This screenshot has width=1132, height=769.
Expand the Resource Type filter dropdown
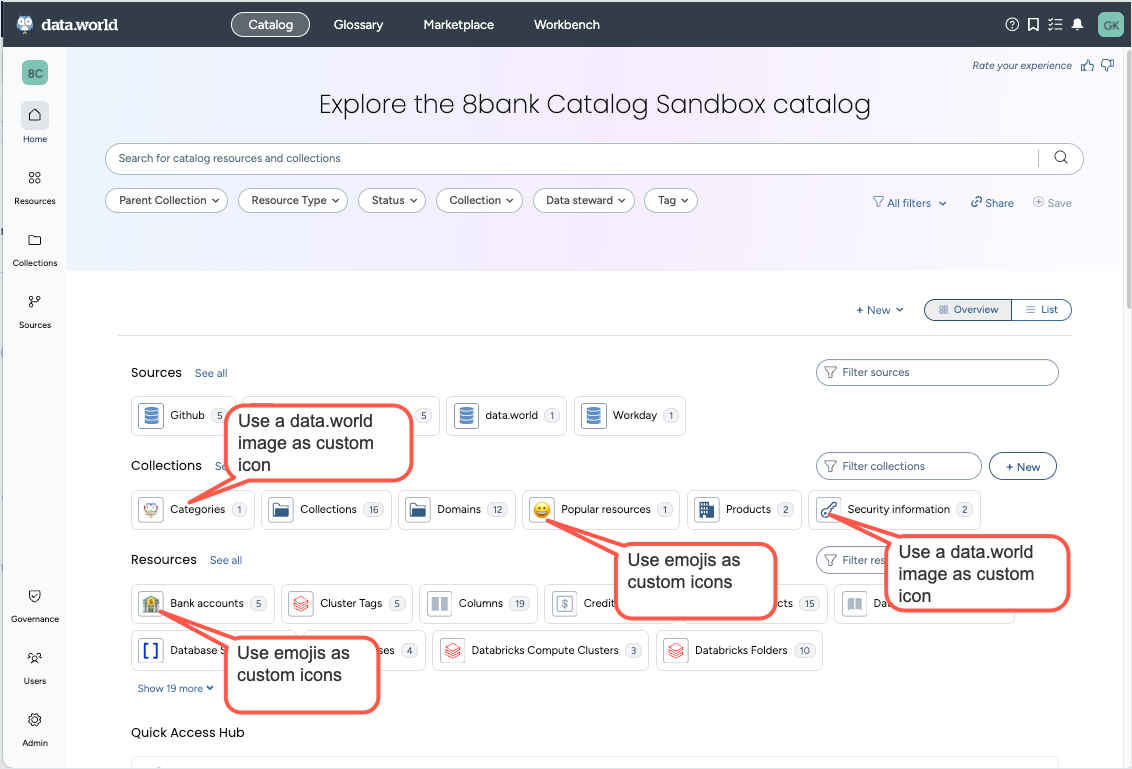pyautogui.click(x=293, y=201)
